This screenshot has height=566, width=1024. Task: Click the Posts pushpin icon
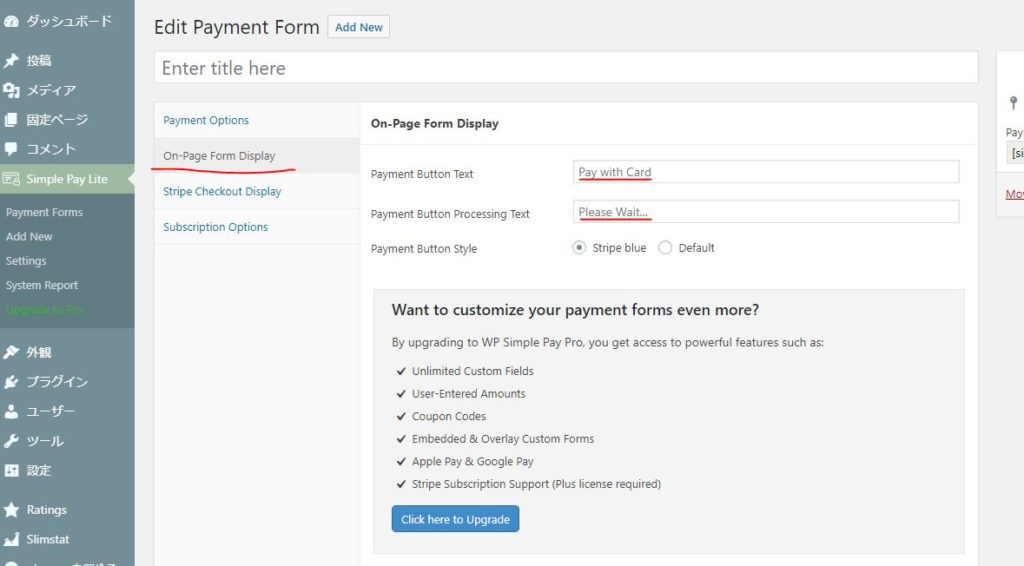click(x=10, y=61)
